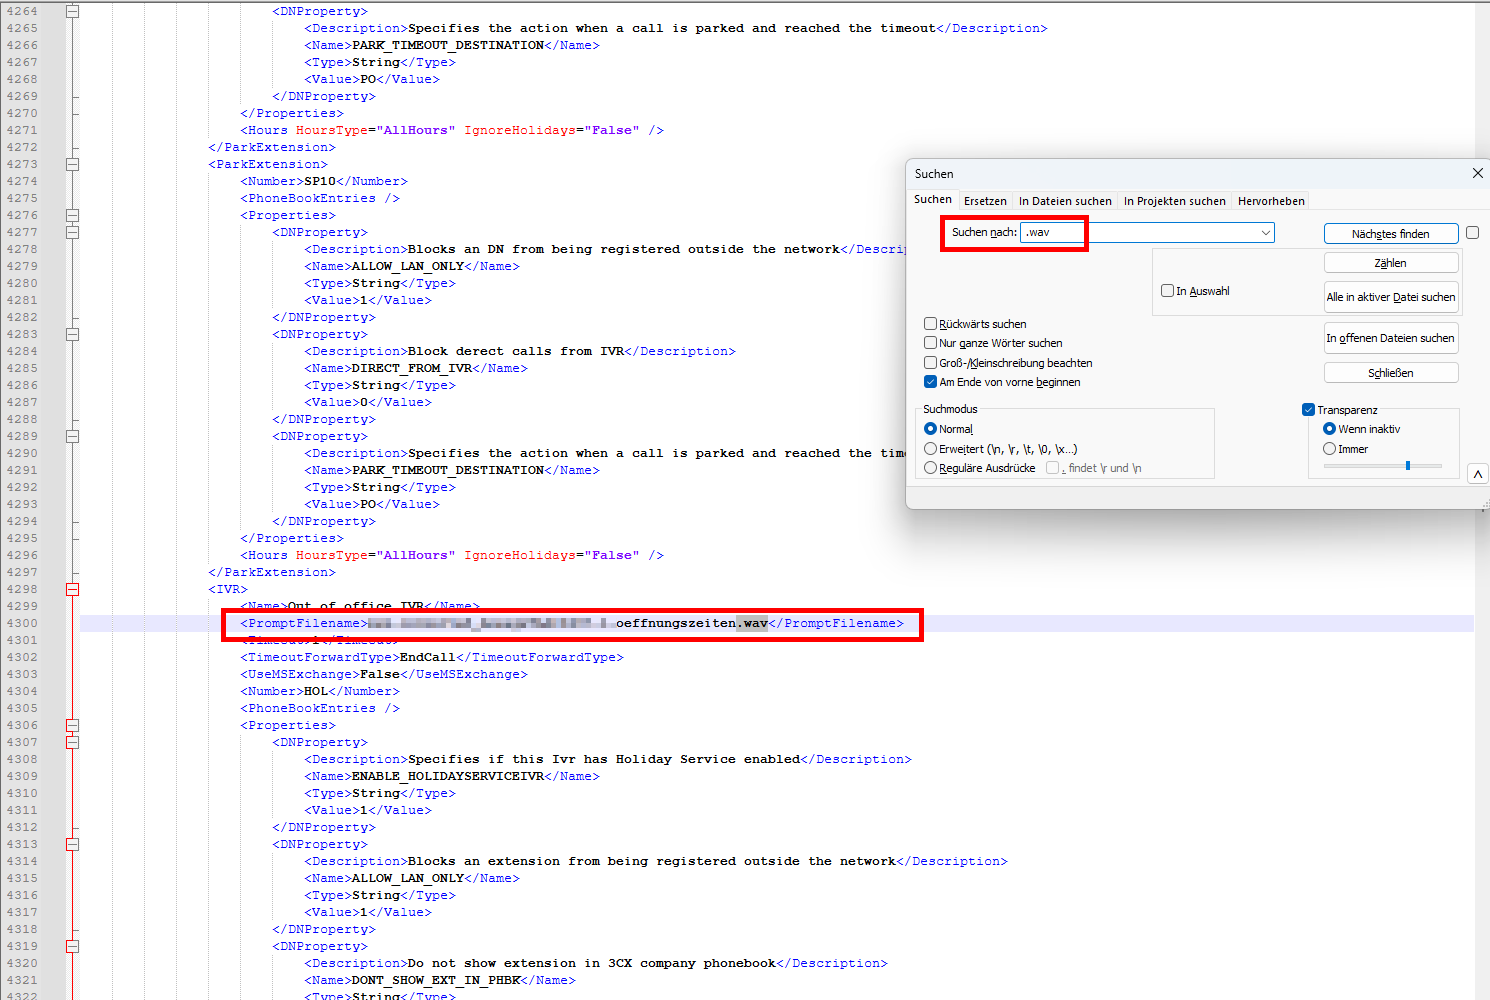1490x1000 pixels.
Task: Click the transparency slider handle
Action: pos(1408,466)
